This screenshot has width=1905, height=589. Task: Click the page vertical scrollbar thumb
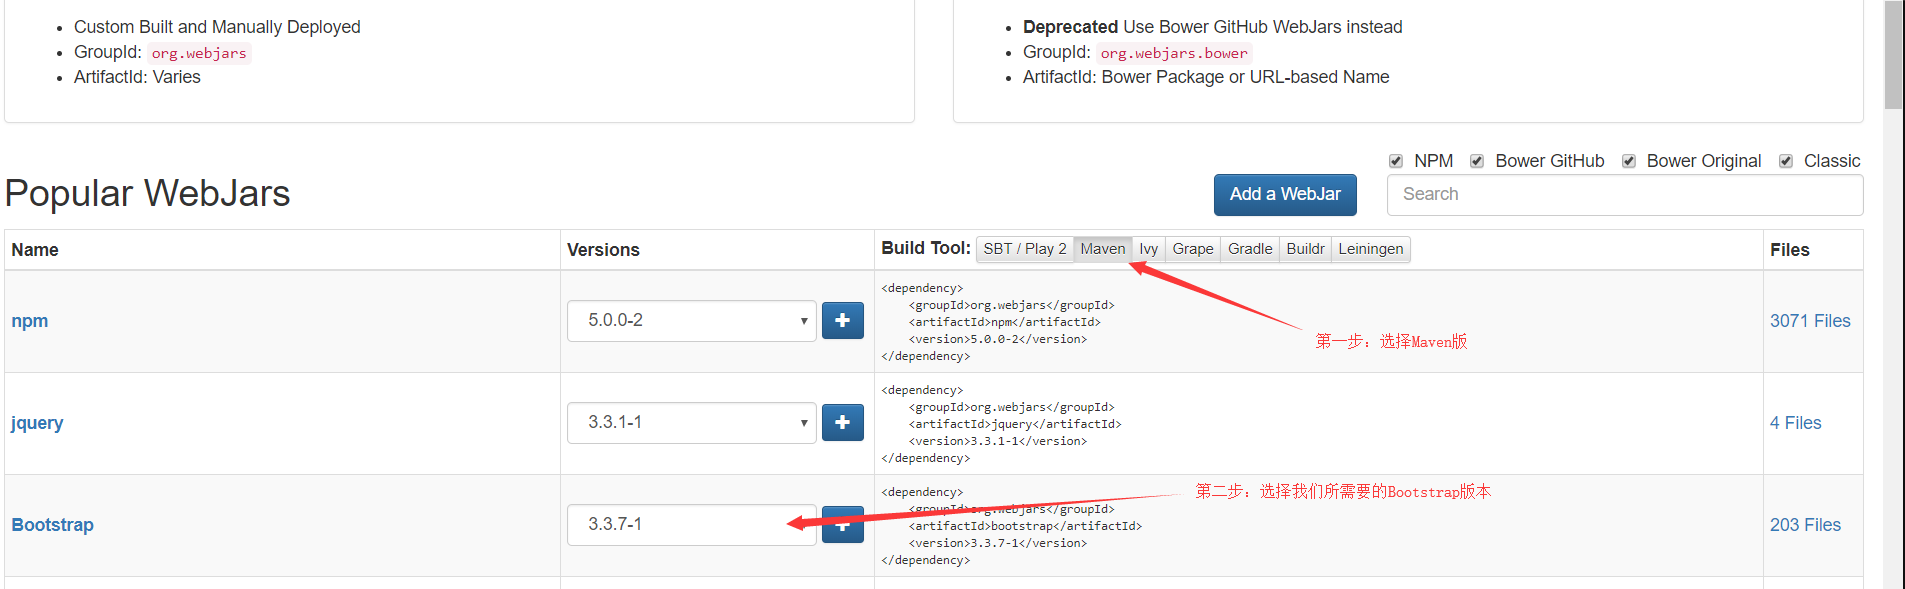coord(1894,54)
